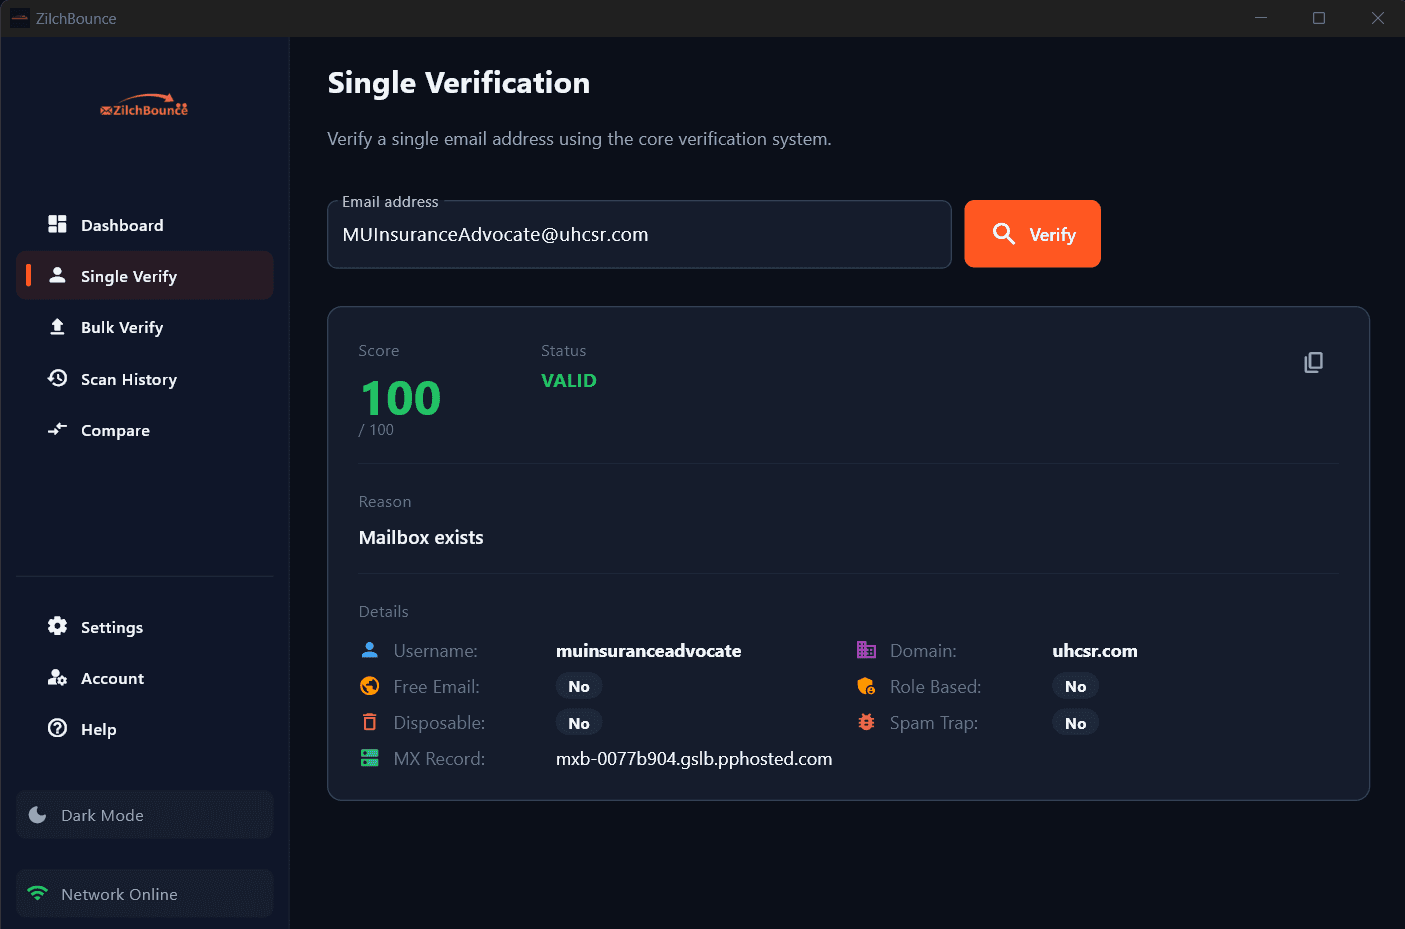The image size is (1405, 929).
Task: Click the Disposable 'No' badge
Action: tap(579, 723)
